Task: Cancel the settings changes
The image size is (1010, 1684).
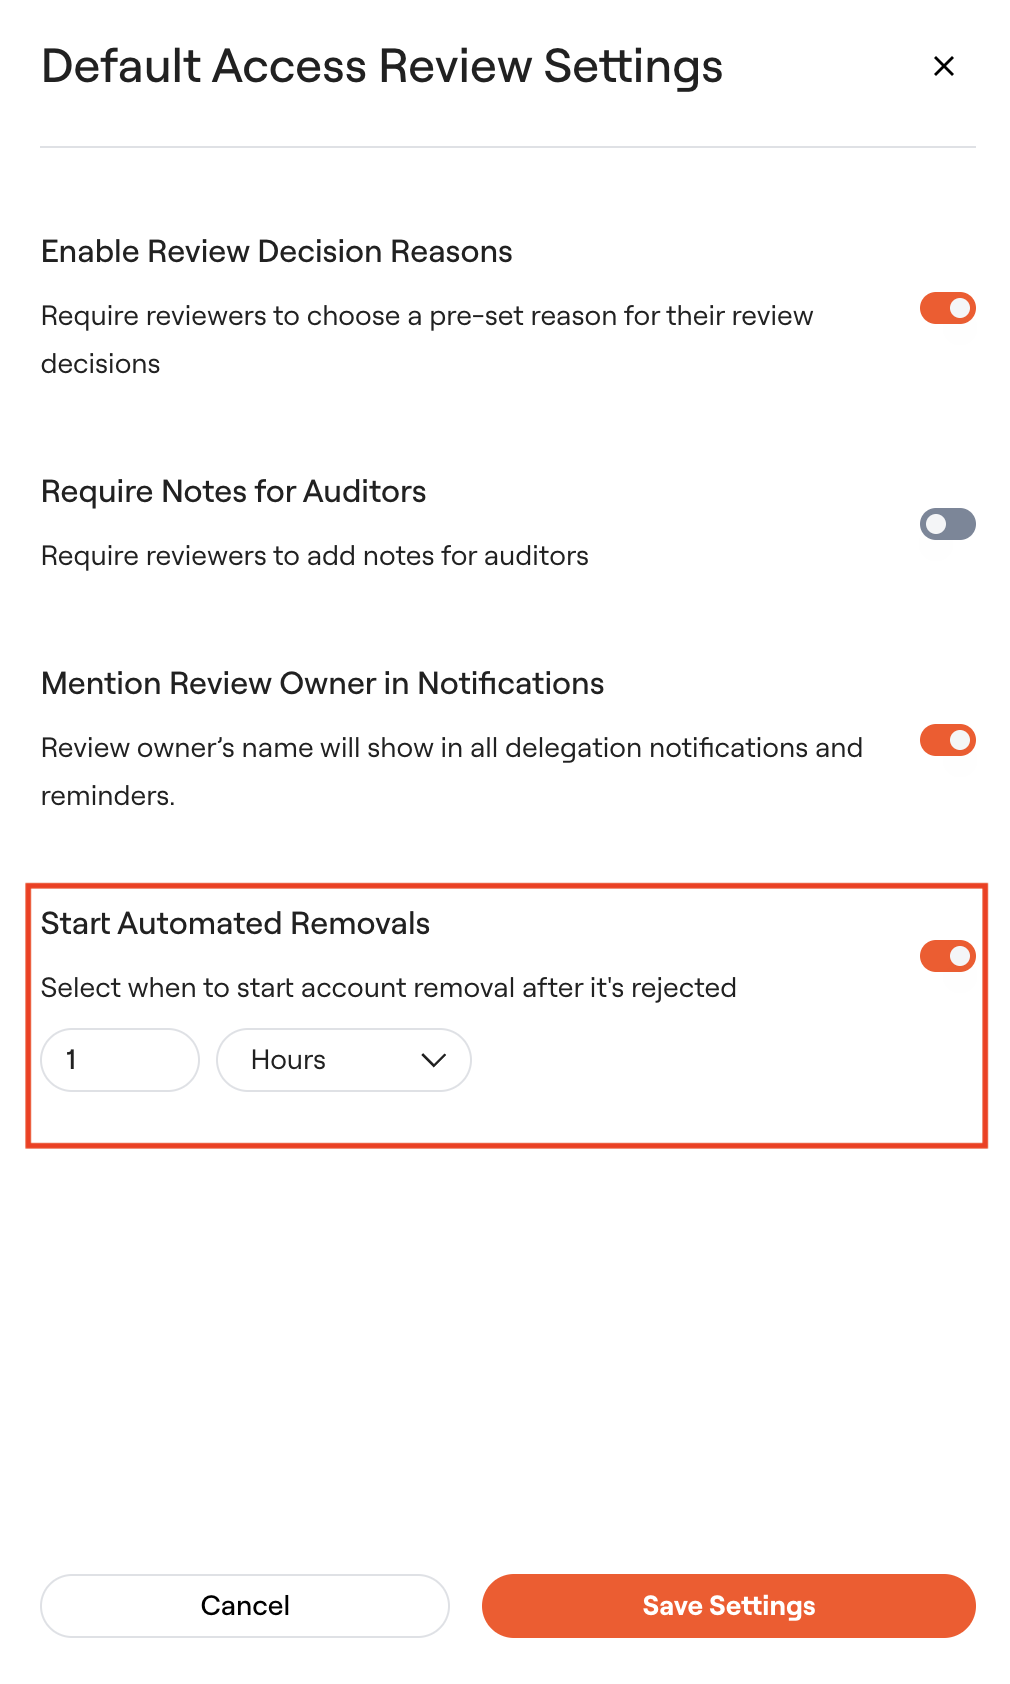Action: [245, 1606]
